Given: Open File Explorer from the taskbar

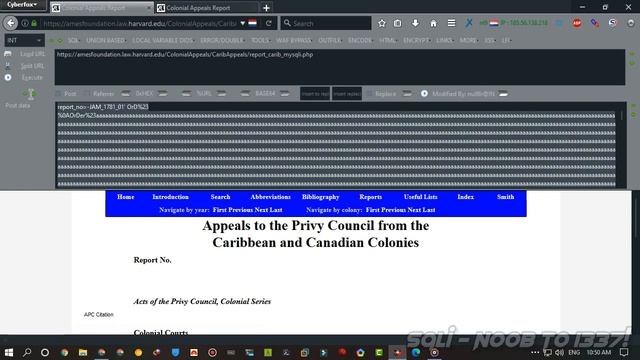Looking at the screenshot, I should pos(83,352).
